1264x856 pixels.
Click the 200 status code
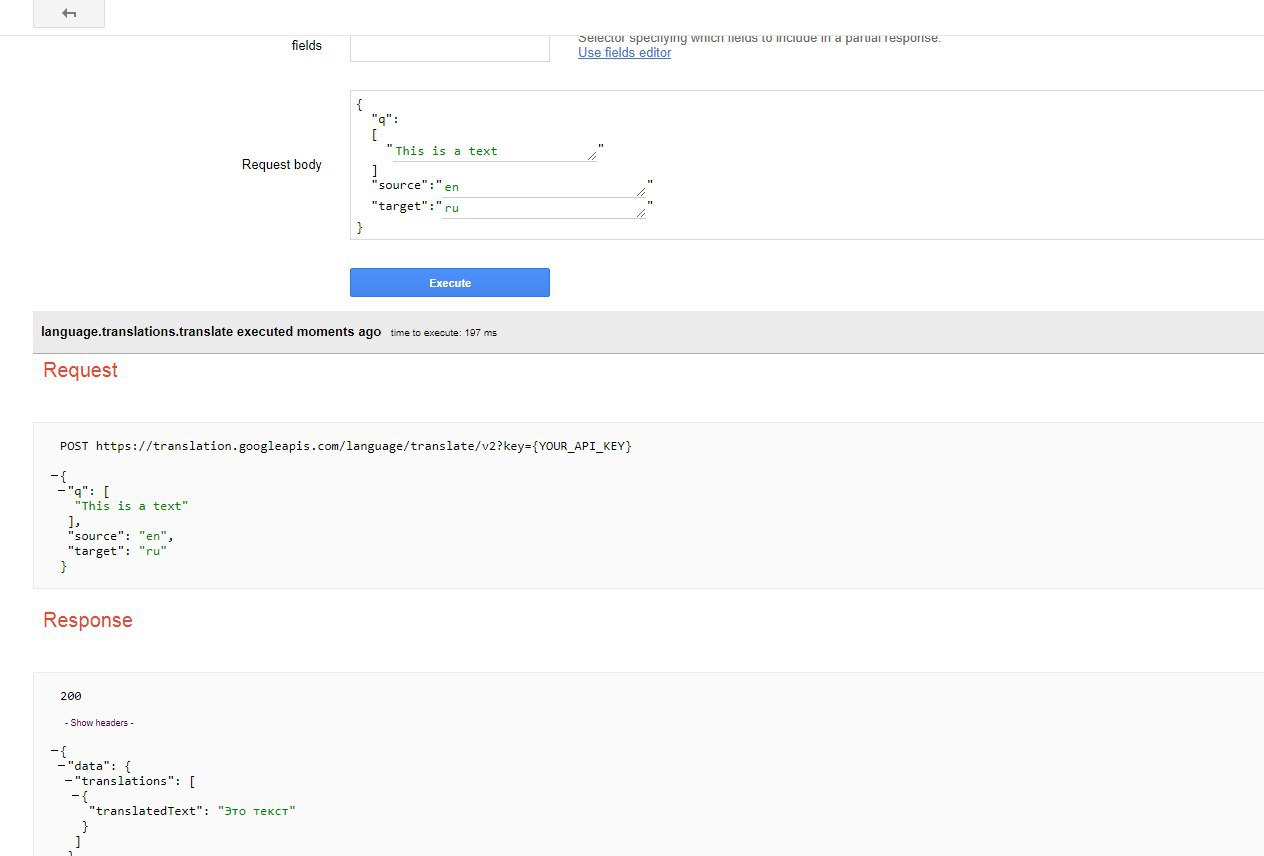(71, 696)
